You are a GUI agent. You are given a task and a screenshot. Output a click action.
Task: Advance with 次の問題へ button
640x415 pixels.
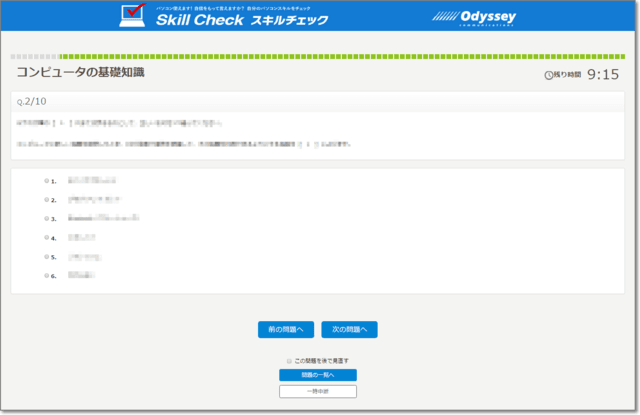point(349,329)
